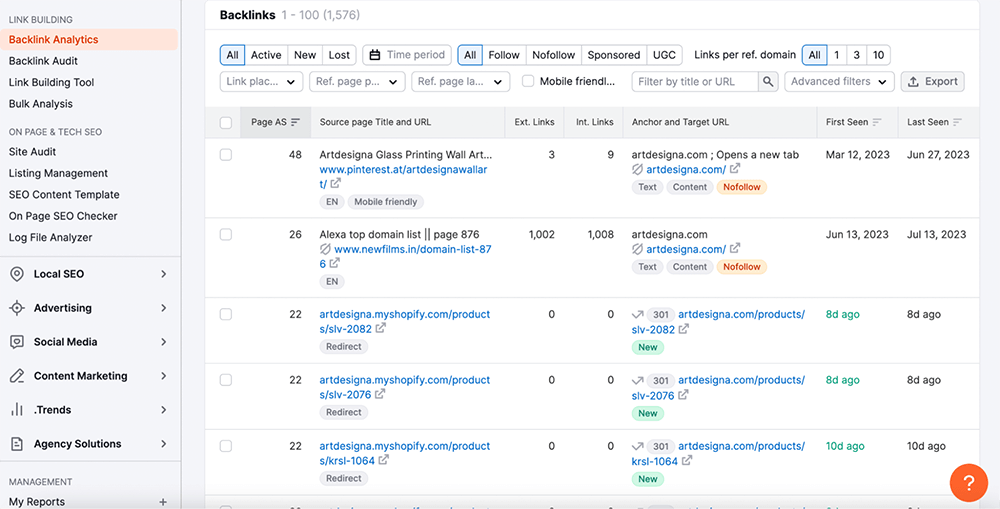Click the Filter by title or URL field

point(695,82)
